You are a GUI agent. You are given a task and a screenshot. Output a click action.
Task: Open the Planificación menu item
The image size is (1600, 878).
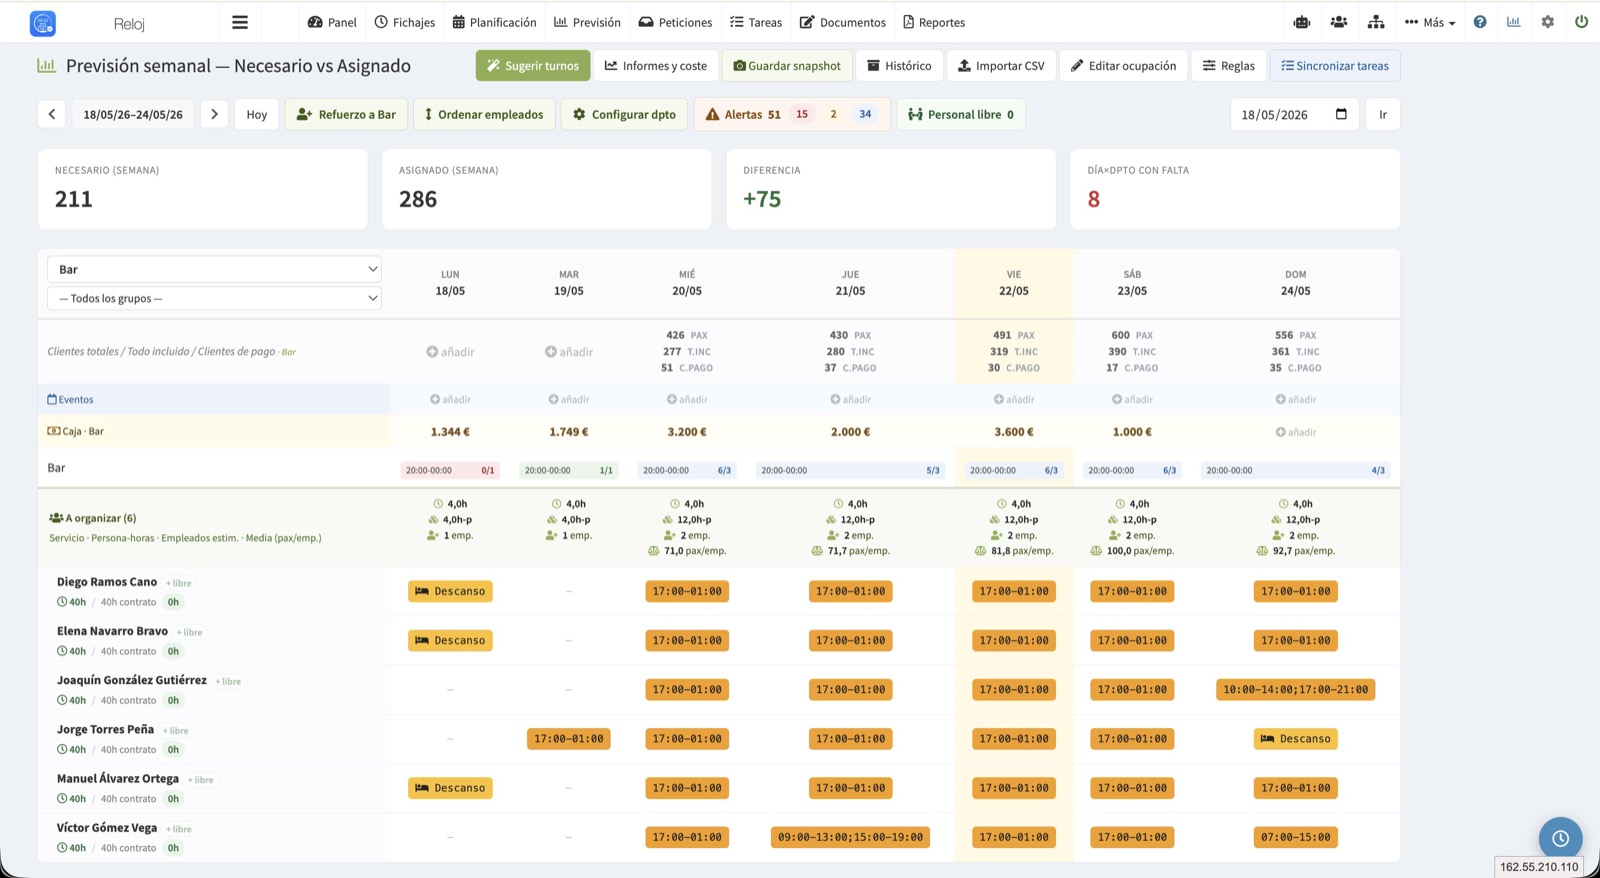tap(494, 22)
